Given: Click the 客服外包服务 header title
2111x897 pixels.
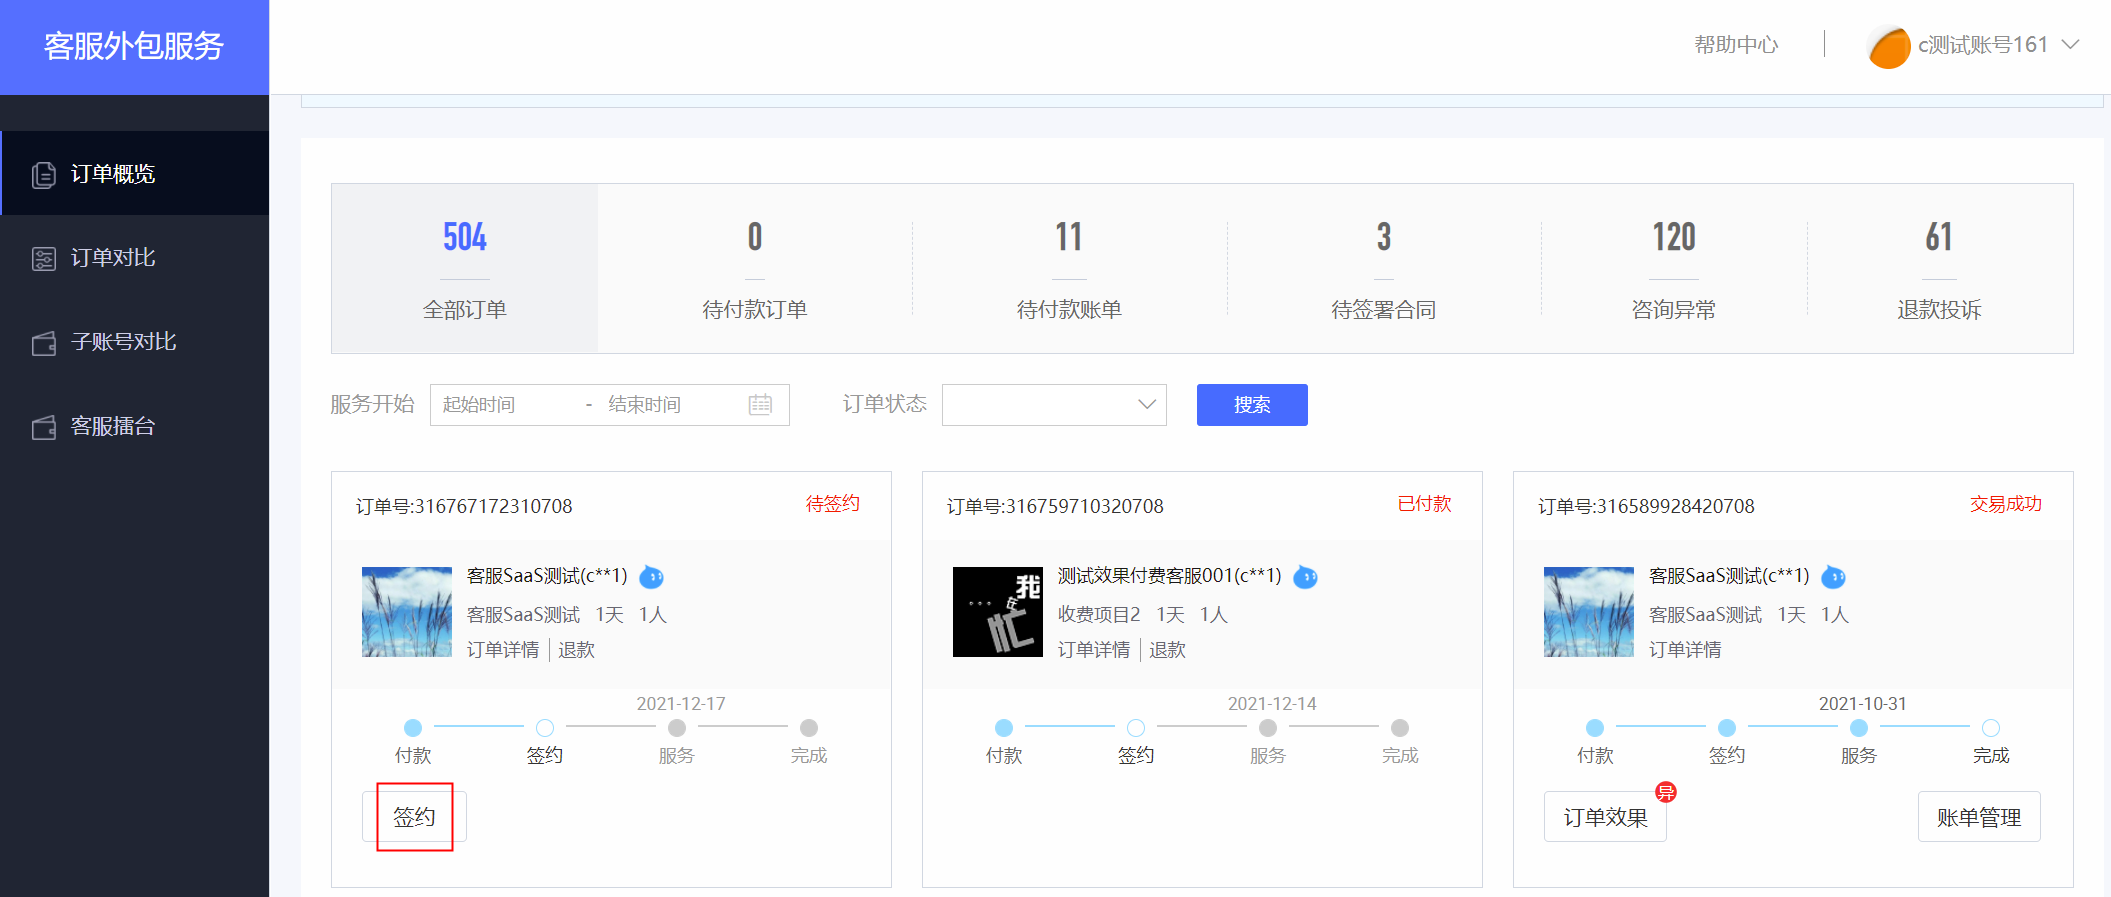Looking at the screenshot, I should pyautogui.click(x=134, y=47).
